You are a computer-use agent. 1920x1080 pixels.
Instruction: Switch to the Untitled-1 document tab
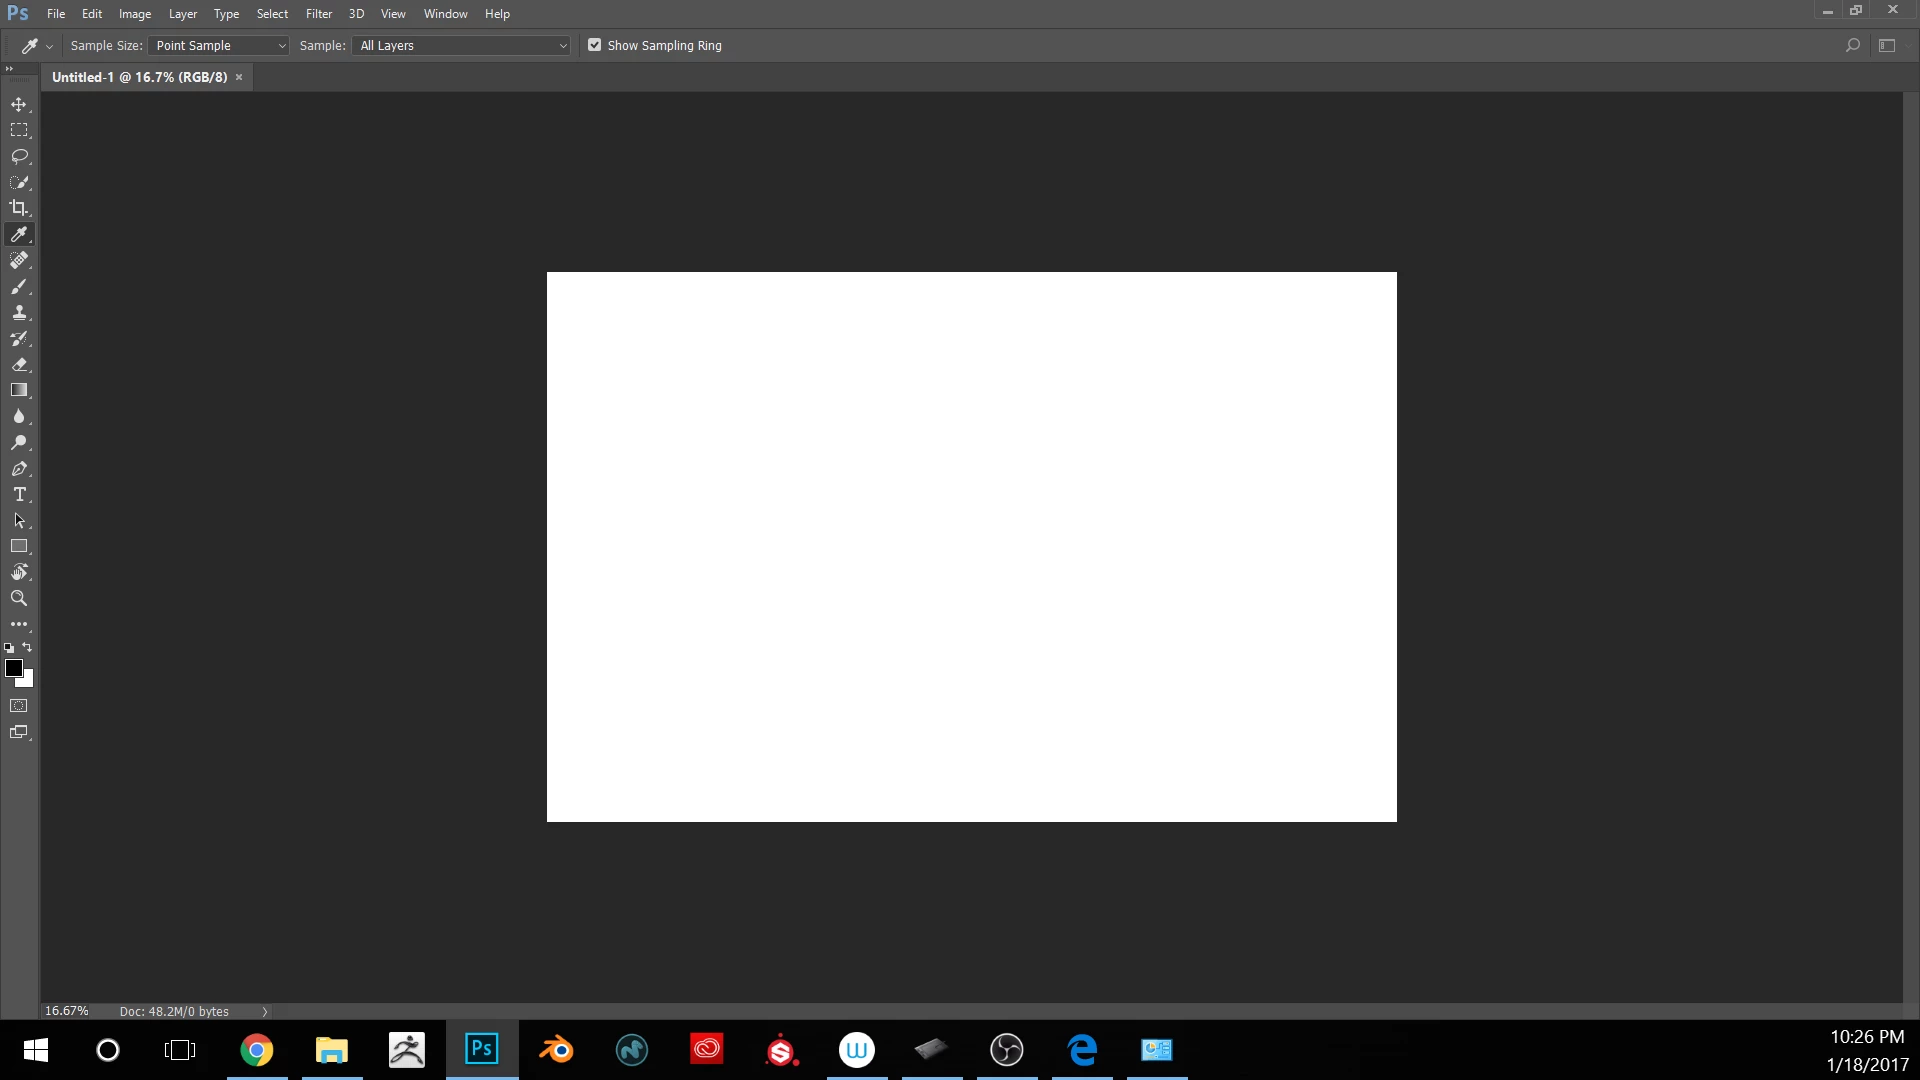(x=140, y=77)
